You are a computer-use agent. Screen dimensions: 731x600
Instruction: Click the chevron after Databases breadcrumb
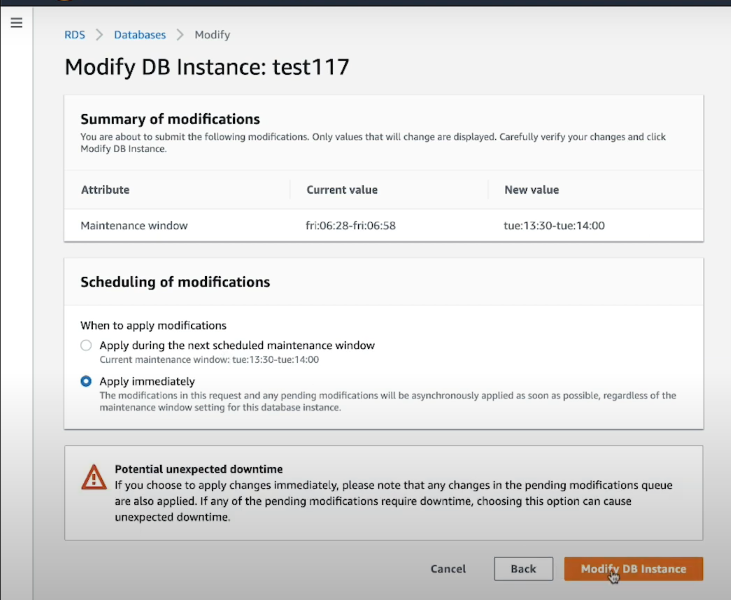click(x=180, y=35)
